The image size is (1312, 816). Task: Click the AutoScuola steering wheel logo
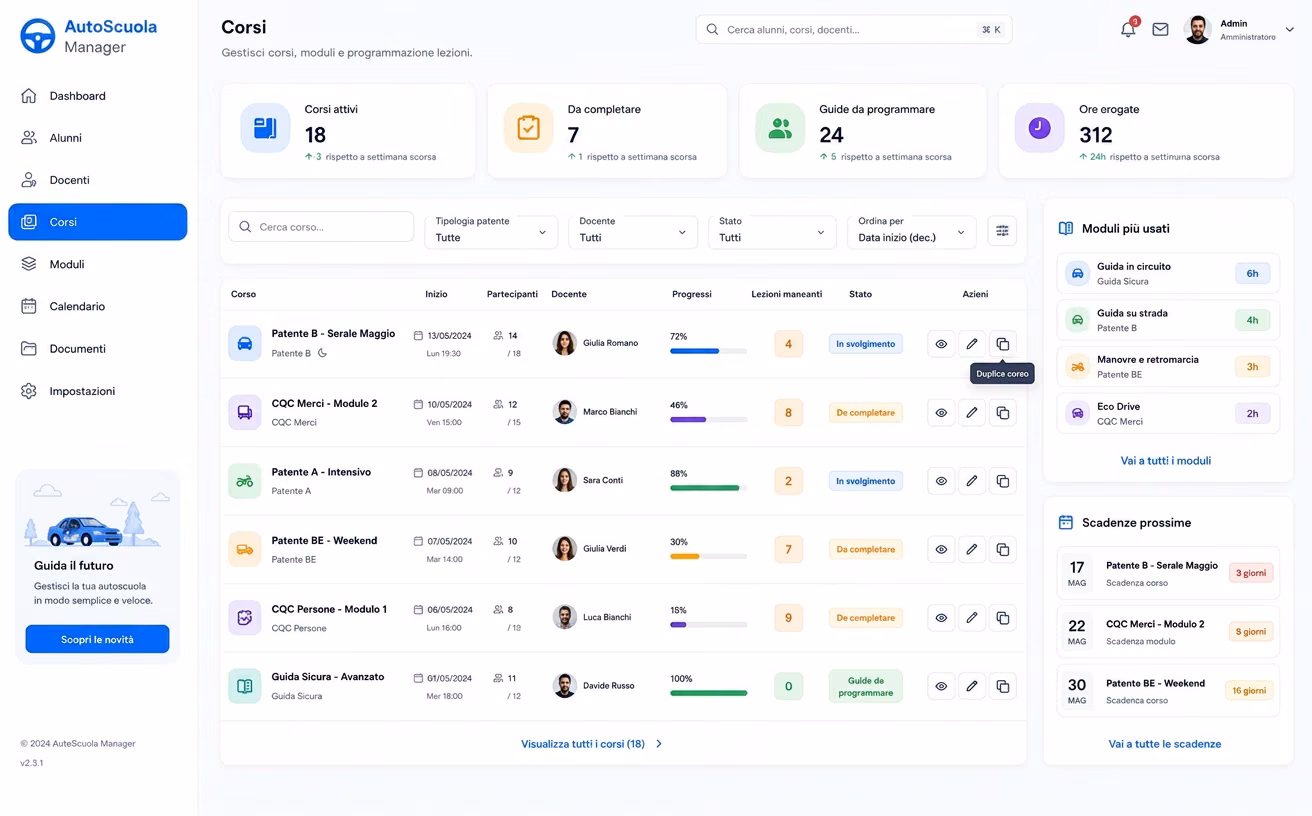pyautogui.click(x=38, y=36)
